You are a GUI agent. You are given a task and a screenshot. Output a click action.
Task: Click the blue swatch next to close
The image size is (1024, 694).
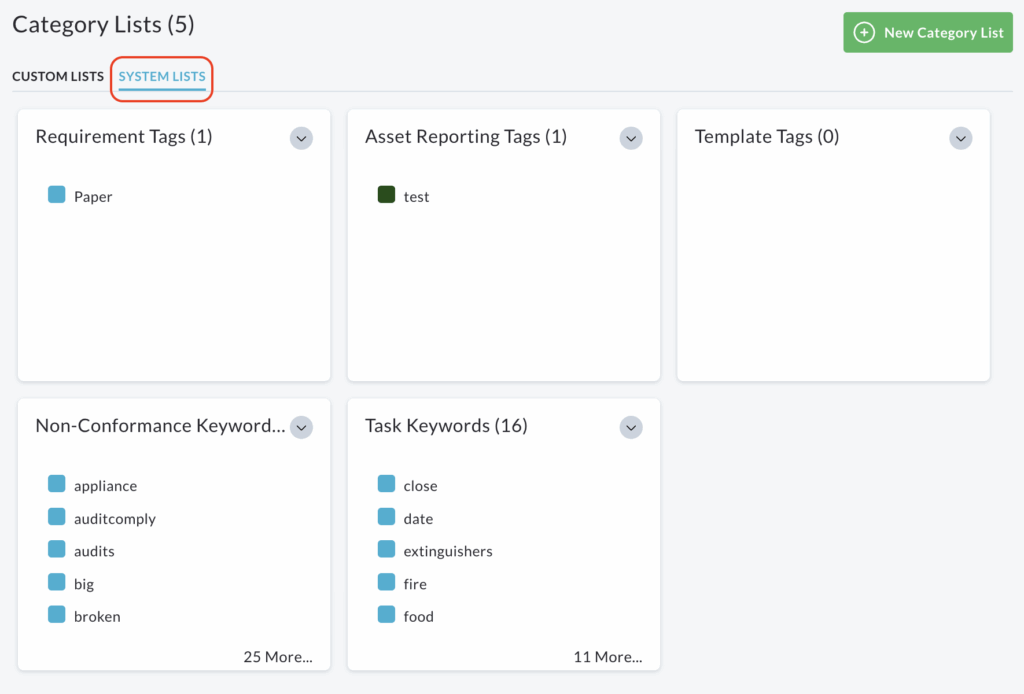pos(387,485)
